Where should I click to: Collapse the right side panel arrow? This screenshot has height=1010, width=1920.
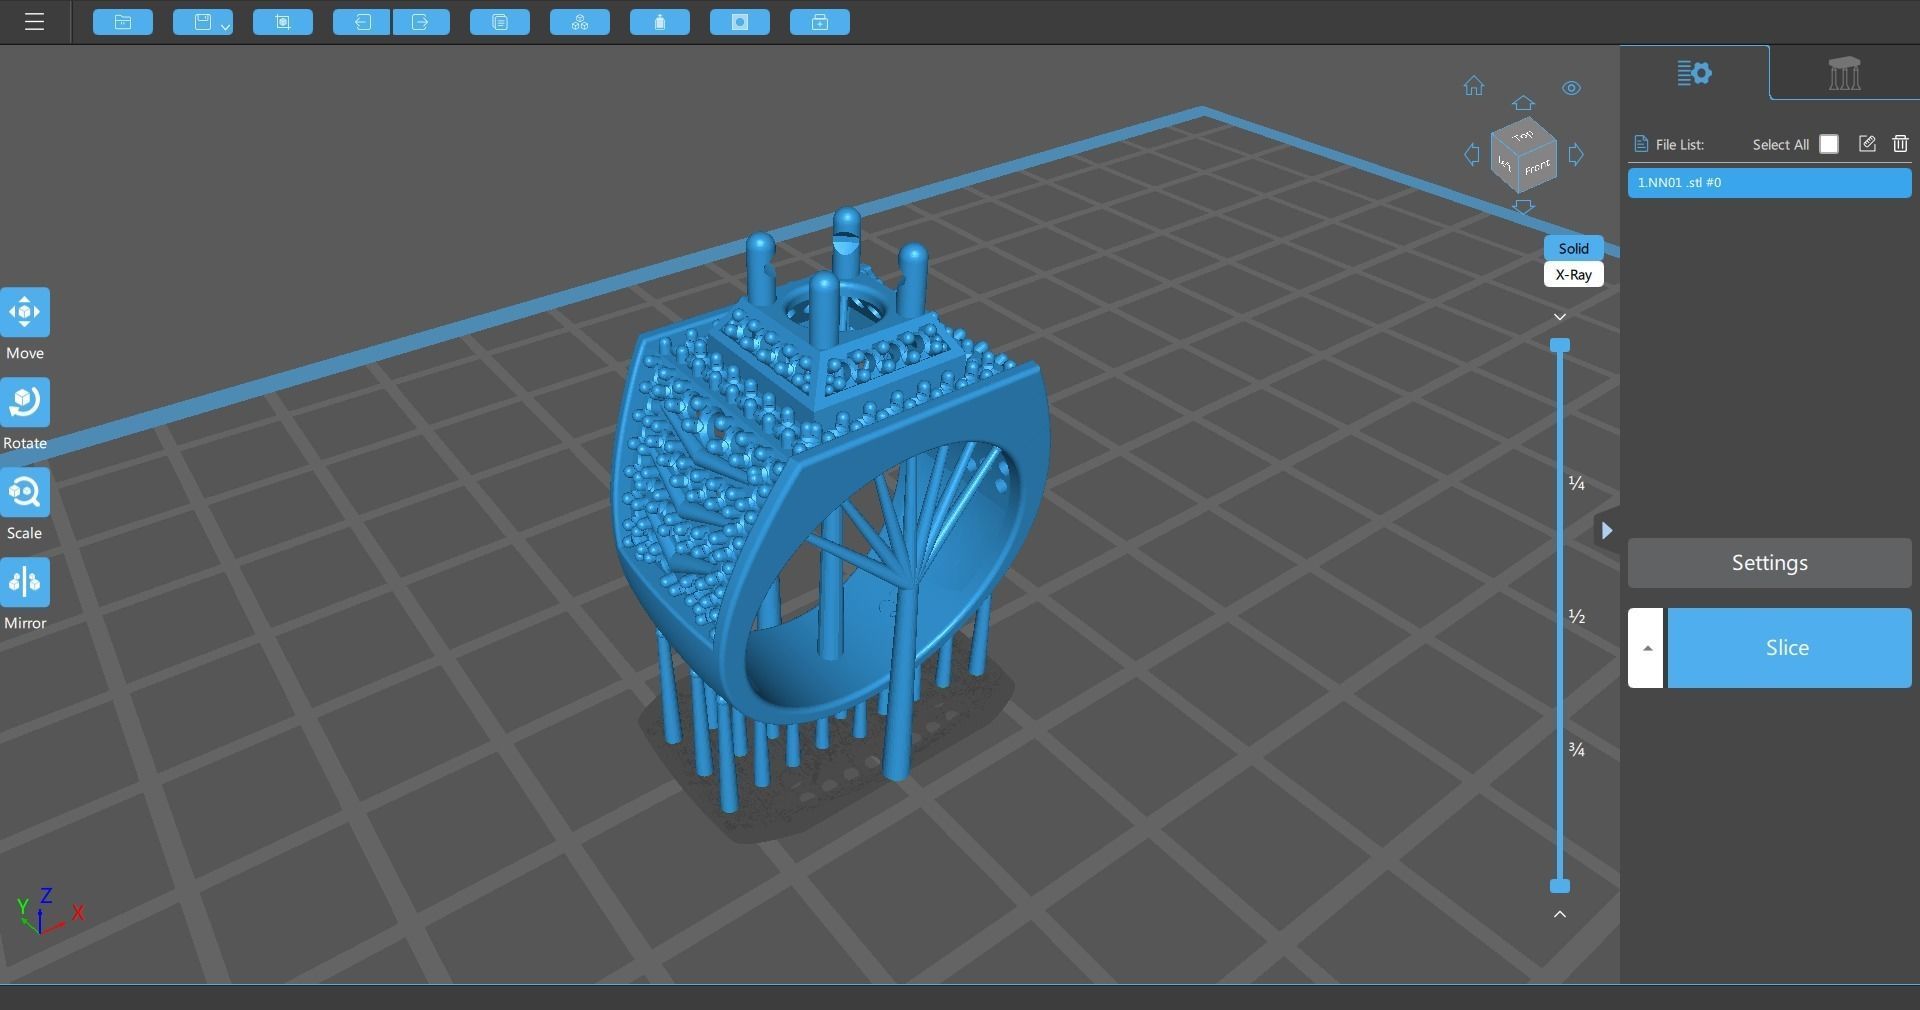click(1606, 531)
